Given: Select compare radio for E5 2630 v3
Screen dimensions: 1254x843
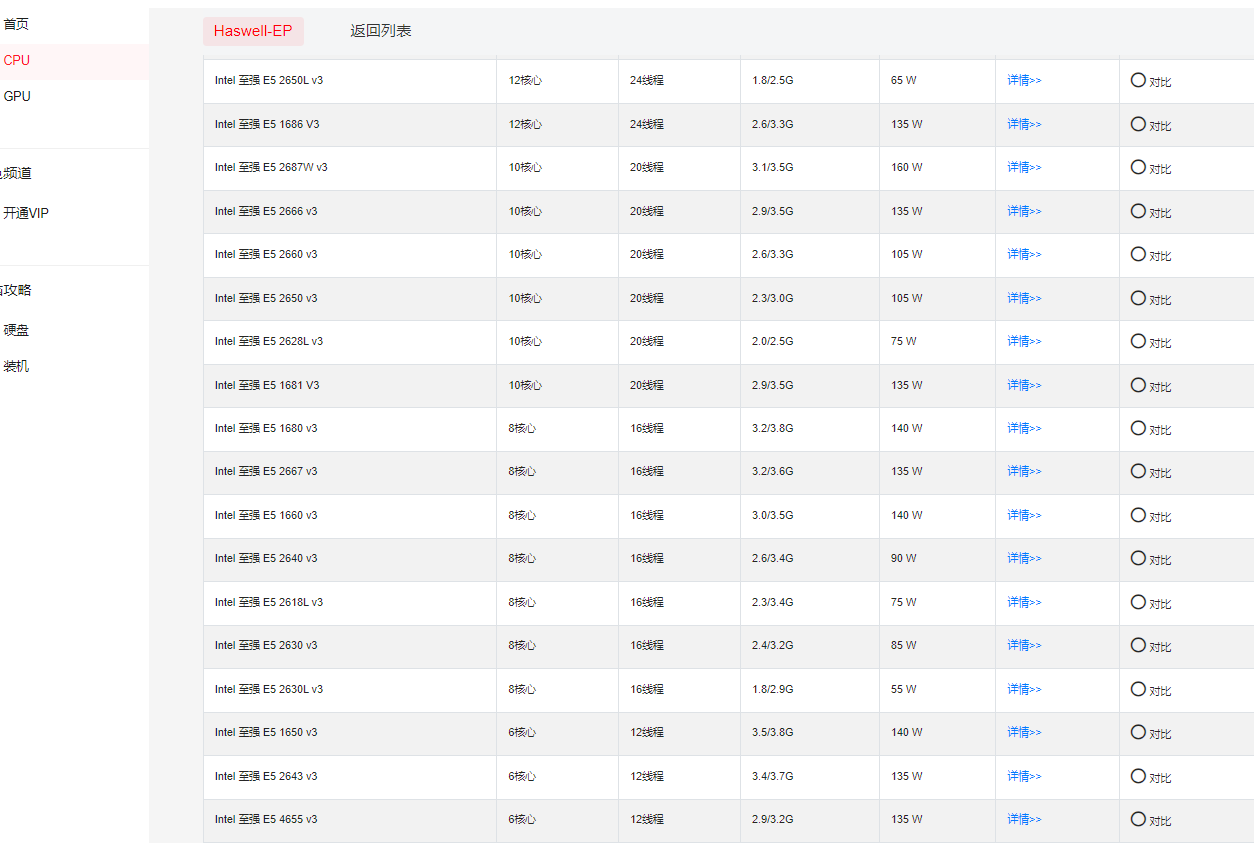Looking at the screenshot, I should [x=1138, y=645].
